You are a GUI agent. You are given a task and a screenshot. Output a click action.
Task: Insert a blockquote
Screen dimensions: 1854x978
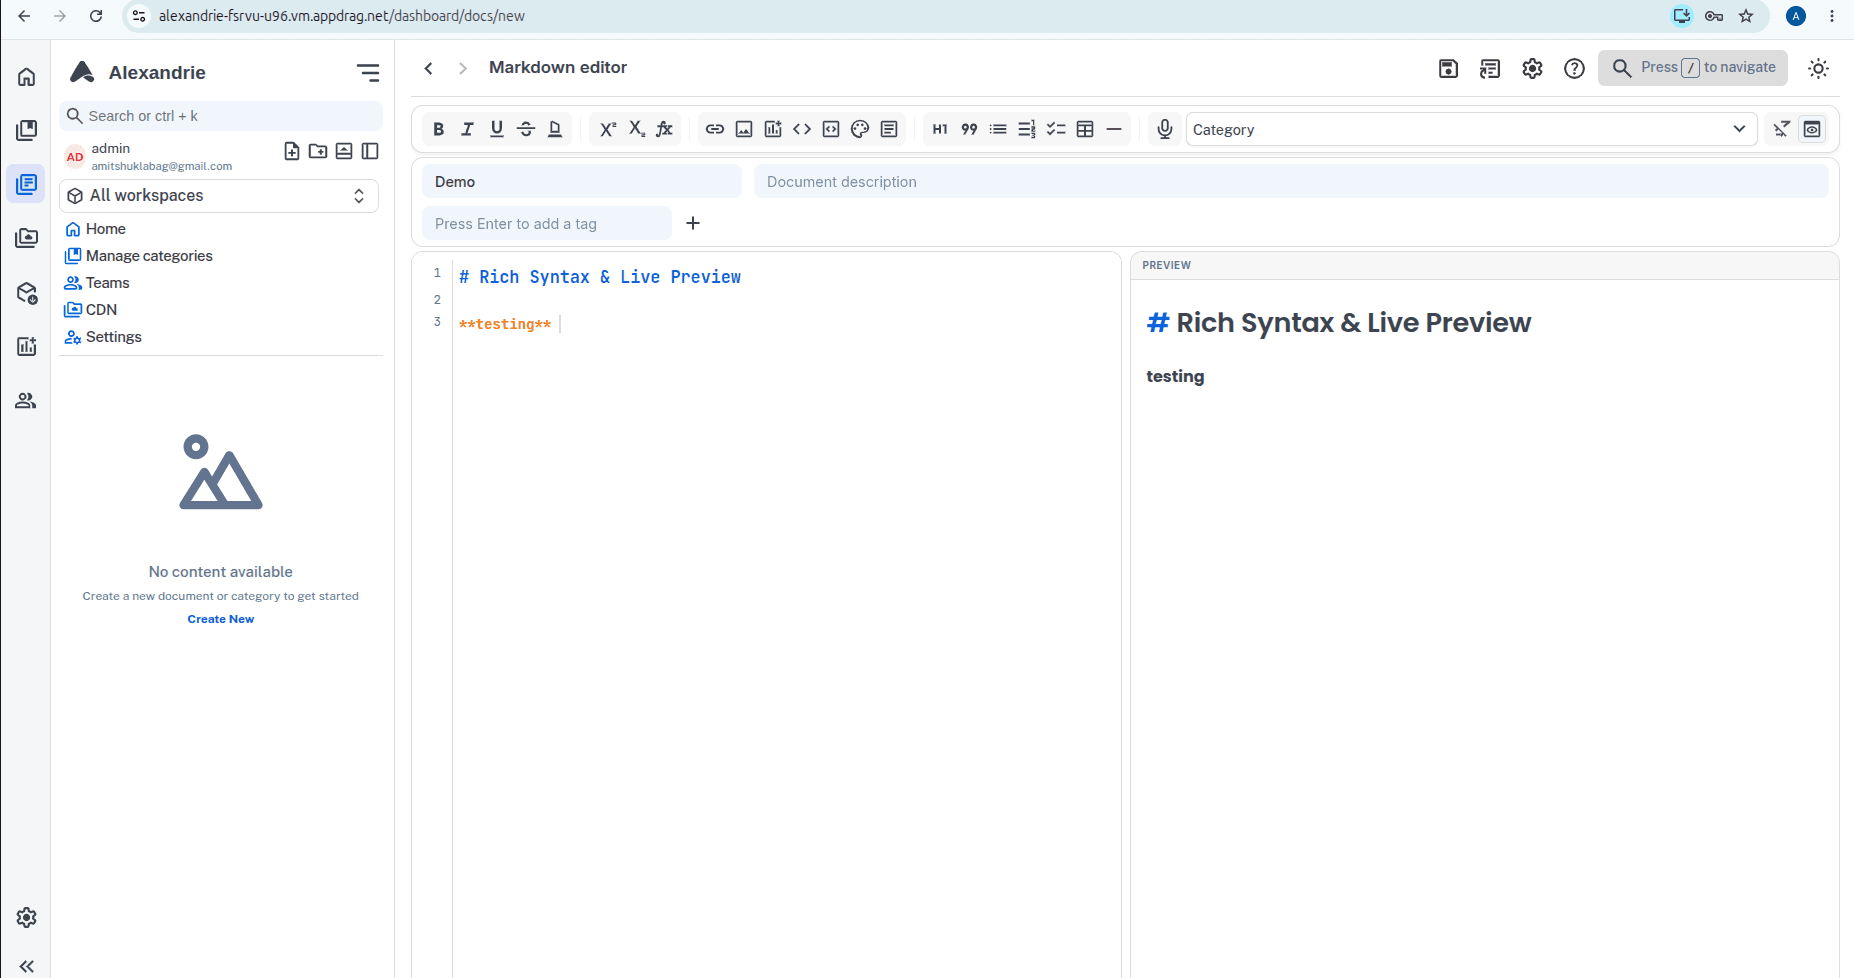(x=969, y=129)
